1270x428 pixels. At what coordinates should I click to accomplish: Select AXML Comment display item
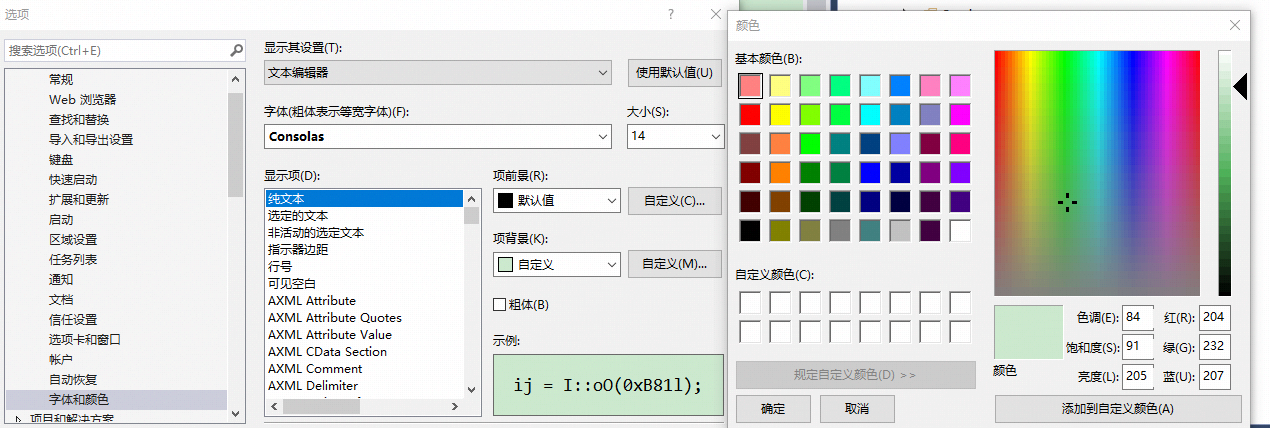[364, 368]
